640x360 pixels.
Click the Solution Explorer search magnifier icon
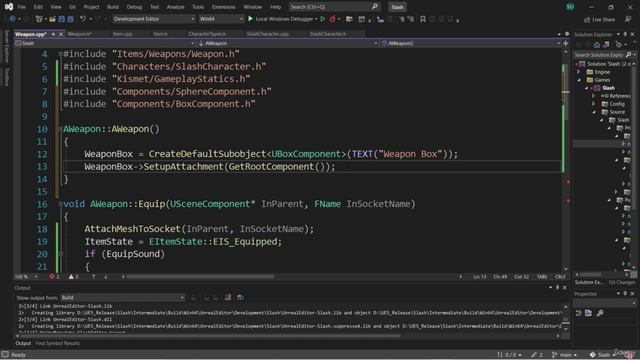tap(629, 54)
